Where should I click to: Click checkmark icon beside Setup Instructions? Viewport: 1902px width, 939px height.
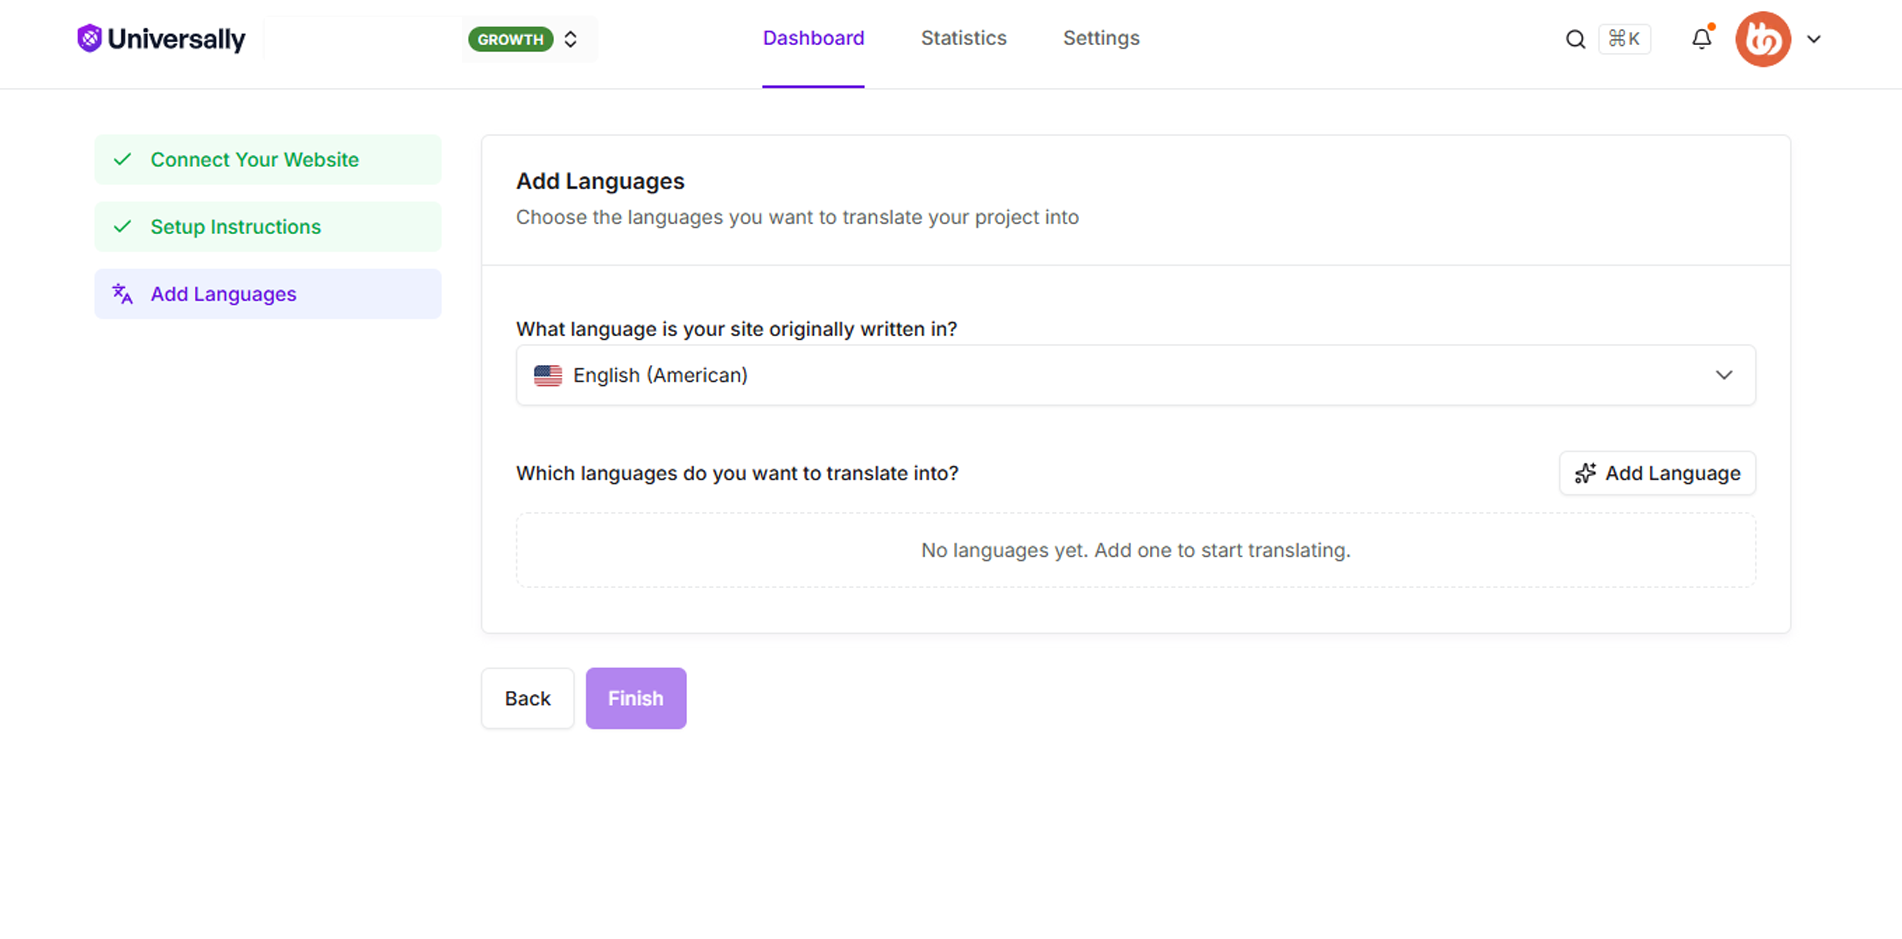[122, 227]
